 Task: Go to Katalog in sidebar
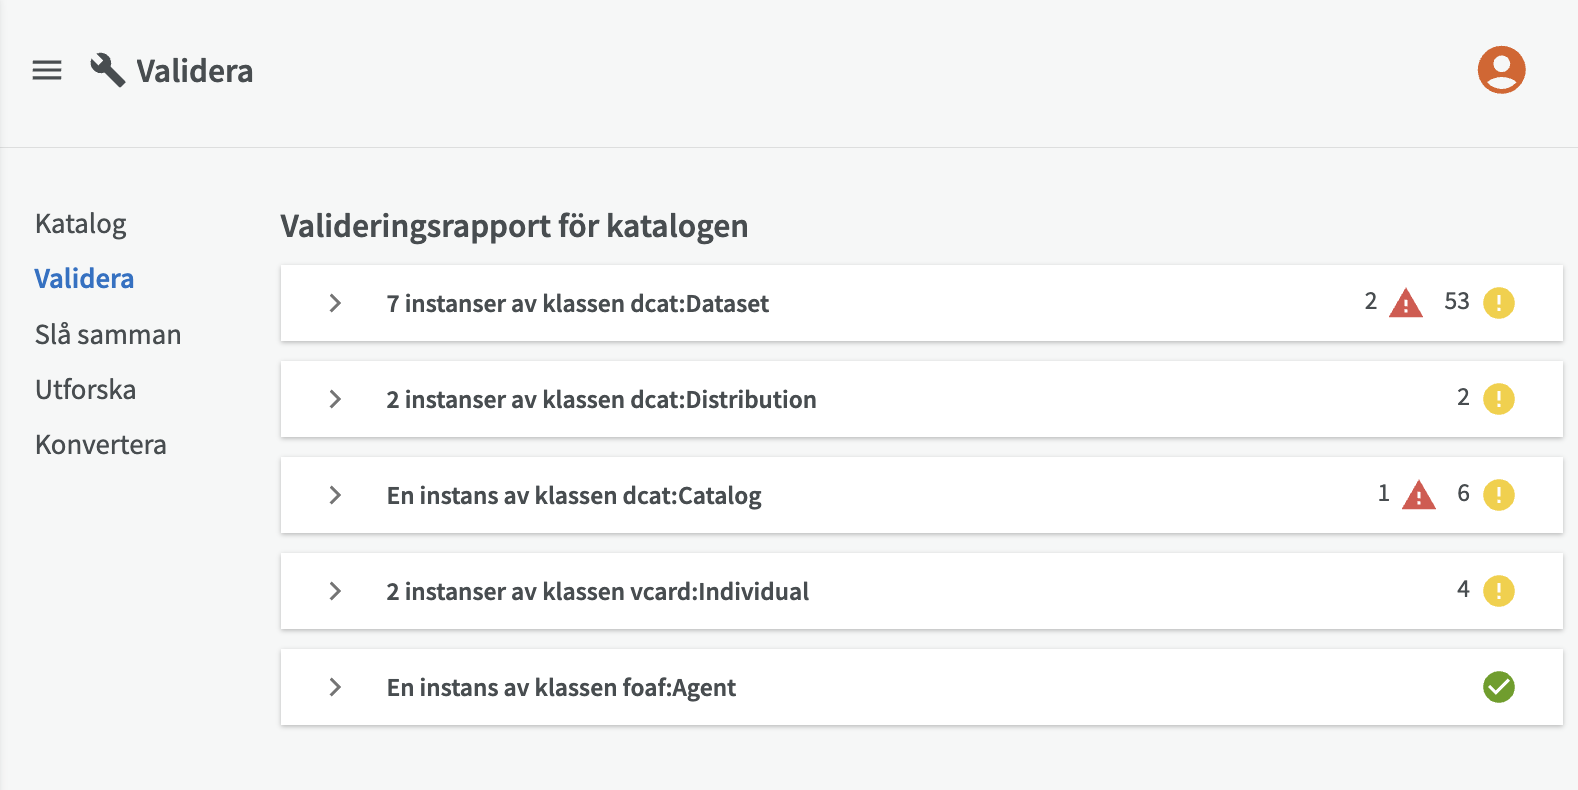81,224
